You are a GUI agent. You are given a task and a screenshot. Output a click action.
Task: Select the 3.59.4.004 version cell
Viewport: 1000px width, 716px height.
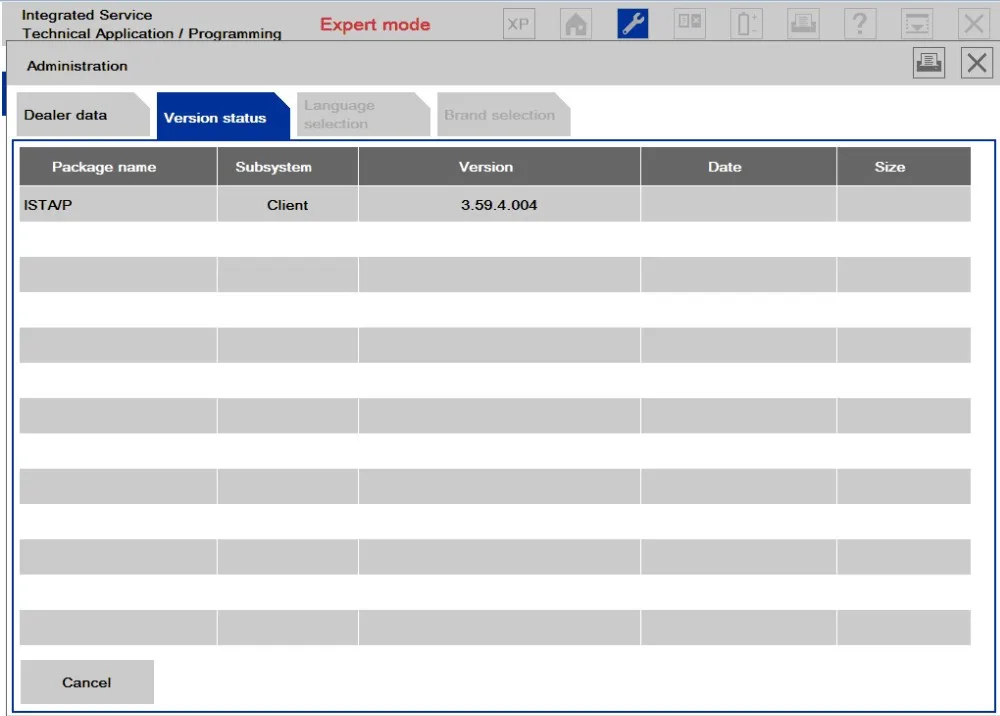point(499,204)
